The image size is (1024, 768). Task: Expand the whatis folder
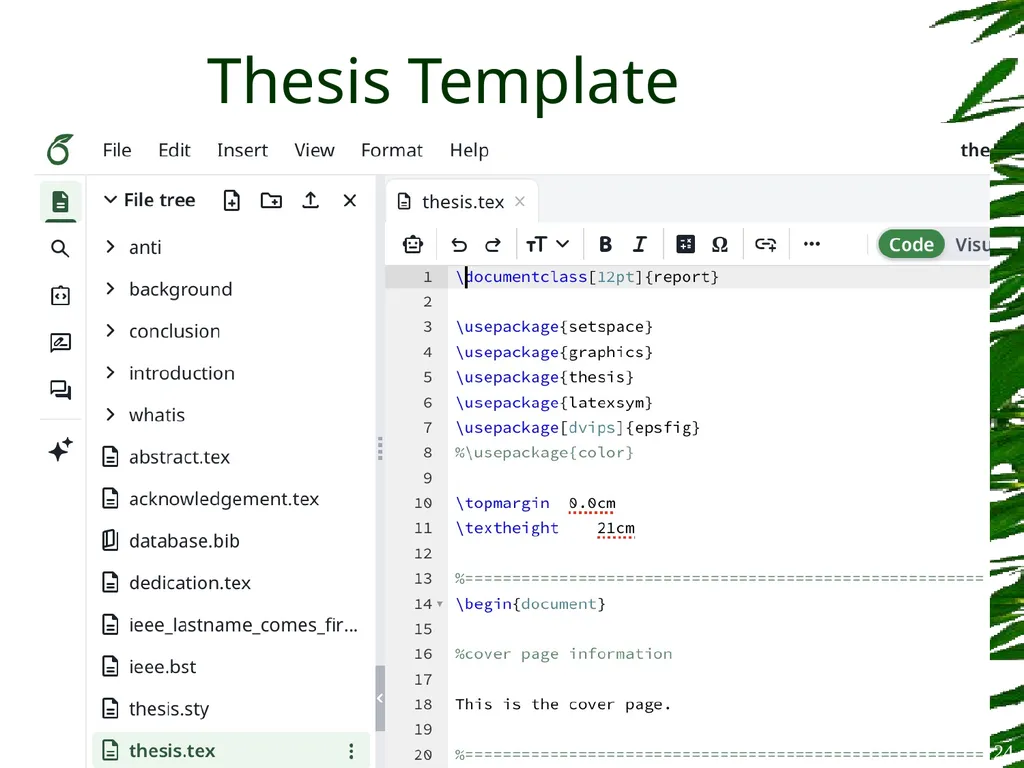click(x=110, y=414)
